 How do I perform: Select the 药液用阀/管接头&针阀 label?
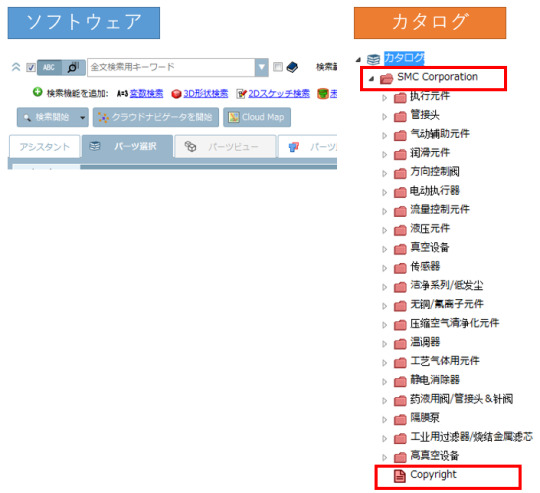(x=461, y=399)
